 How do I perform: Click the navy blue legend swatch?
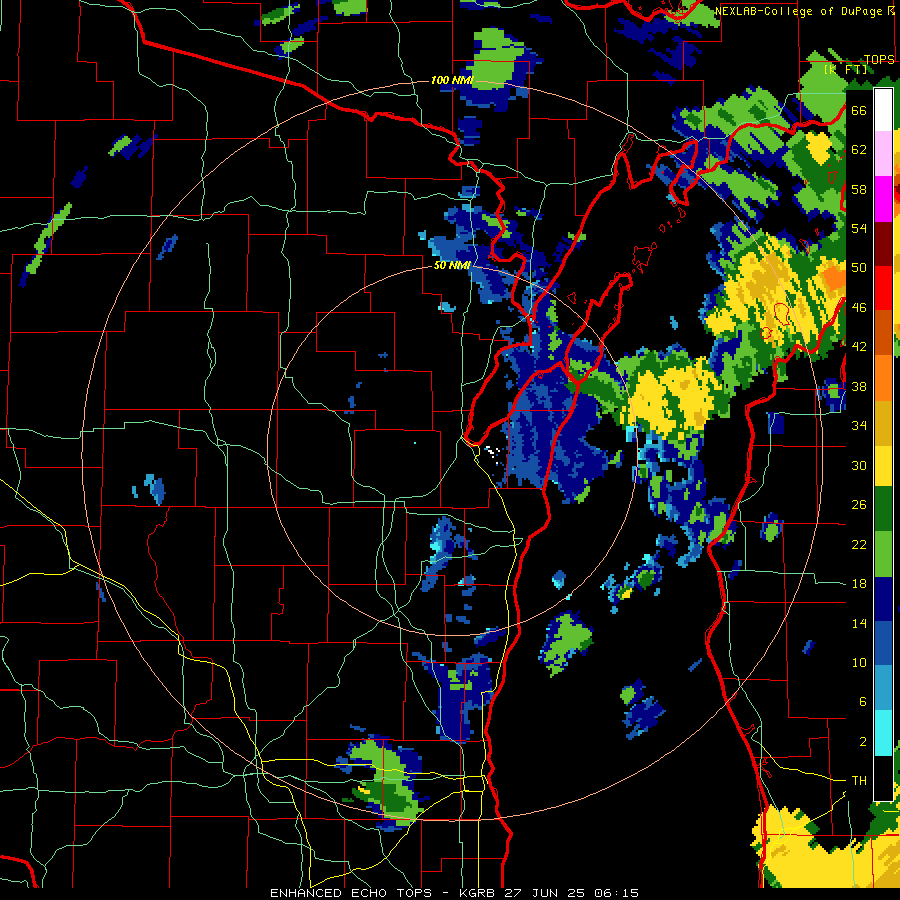click(883, 599)
